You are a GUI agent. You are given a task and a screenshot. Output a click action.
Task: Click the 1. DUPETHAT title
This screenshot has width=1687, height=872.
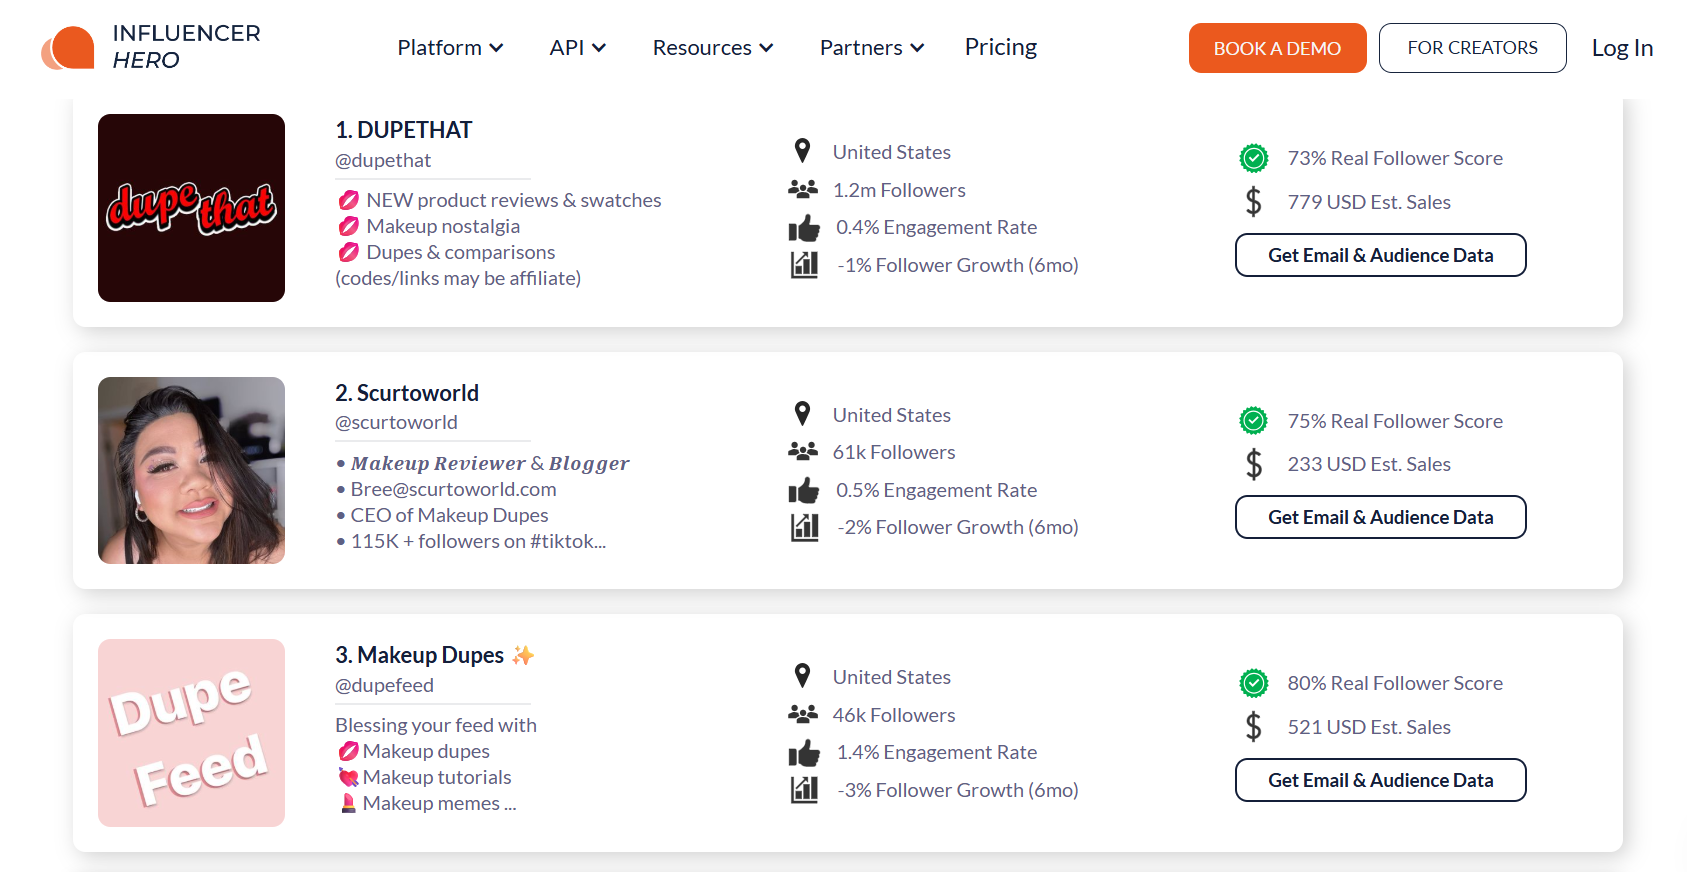[x=403, y=130]
